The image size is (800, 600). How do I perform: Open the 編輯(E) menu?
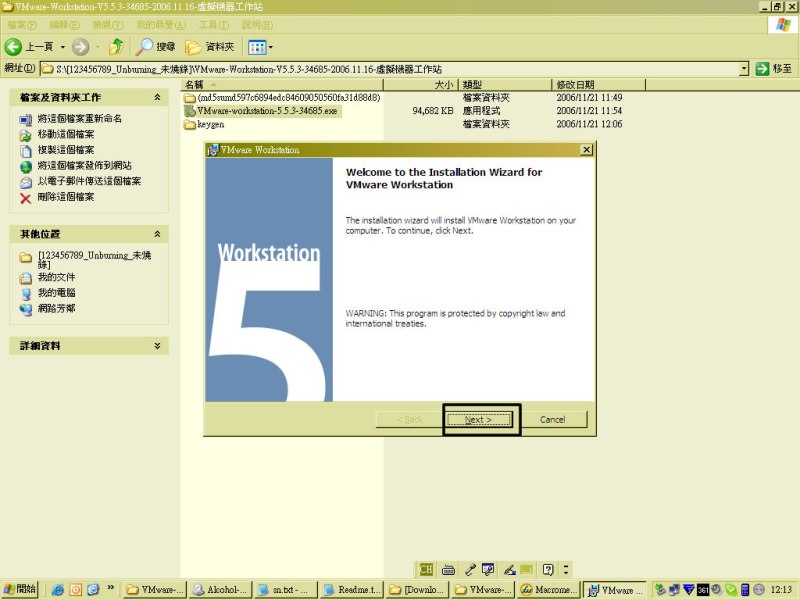pyautogui.click(x=64, y=25)
